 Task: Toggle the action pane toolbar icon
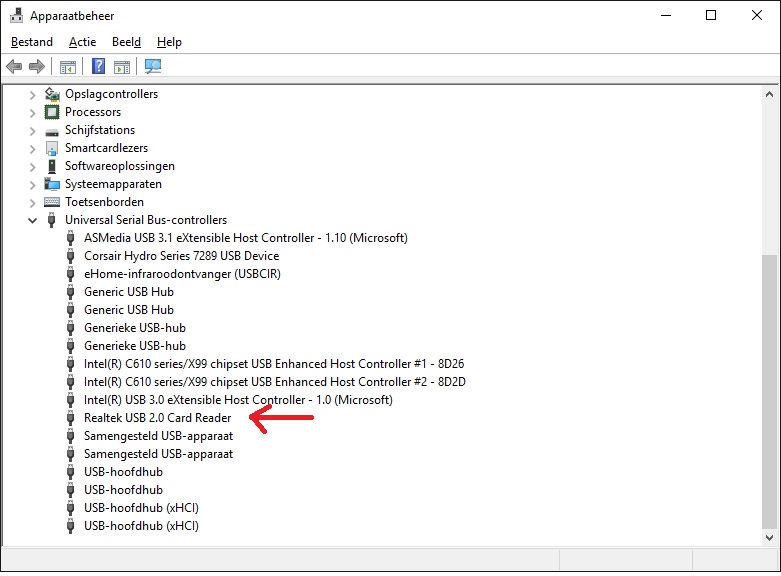pos(122,66)
